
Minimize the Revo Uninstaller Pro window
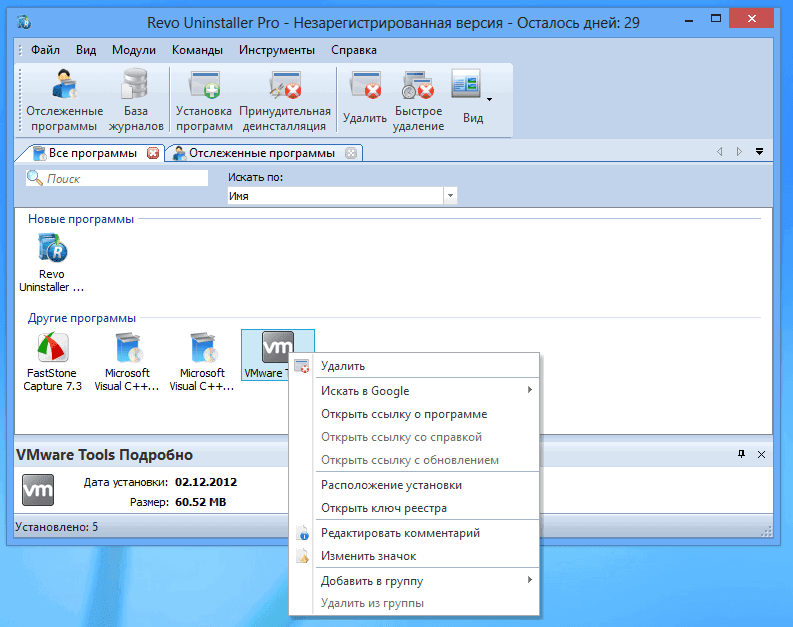tap(688, 20)
